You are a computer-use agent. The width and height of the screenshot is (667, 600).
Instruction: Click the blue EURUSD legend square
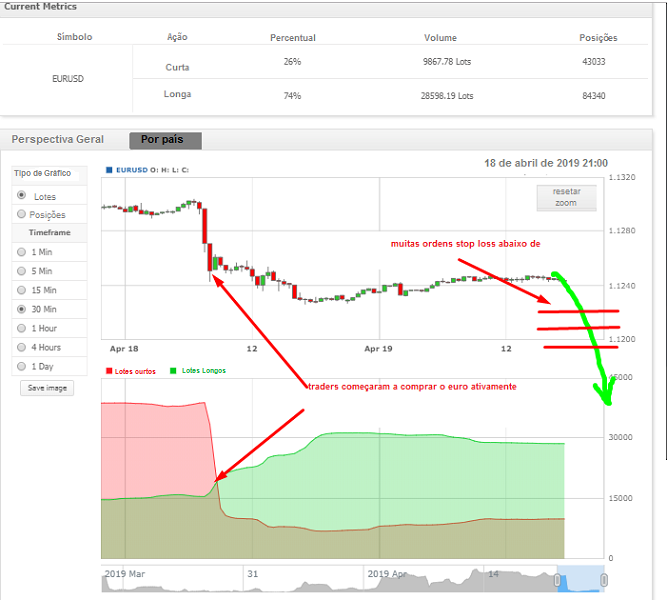tap(110, 170)
